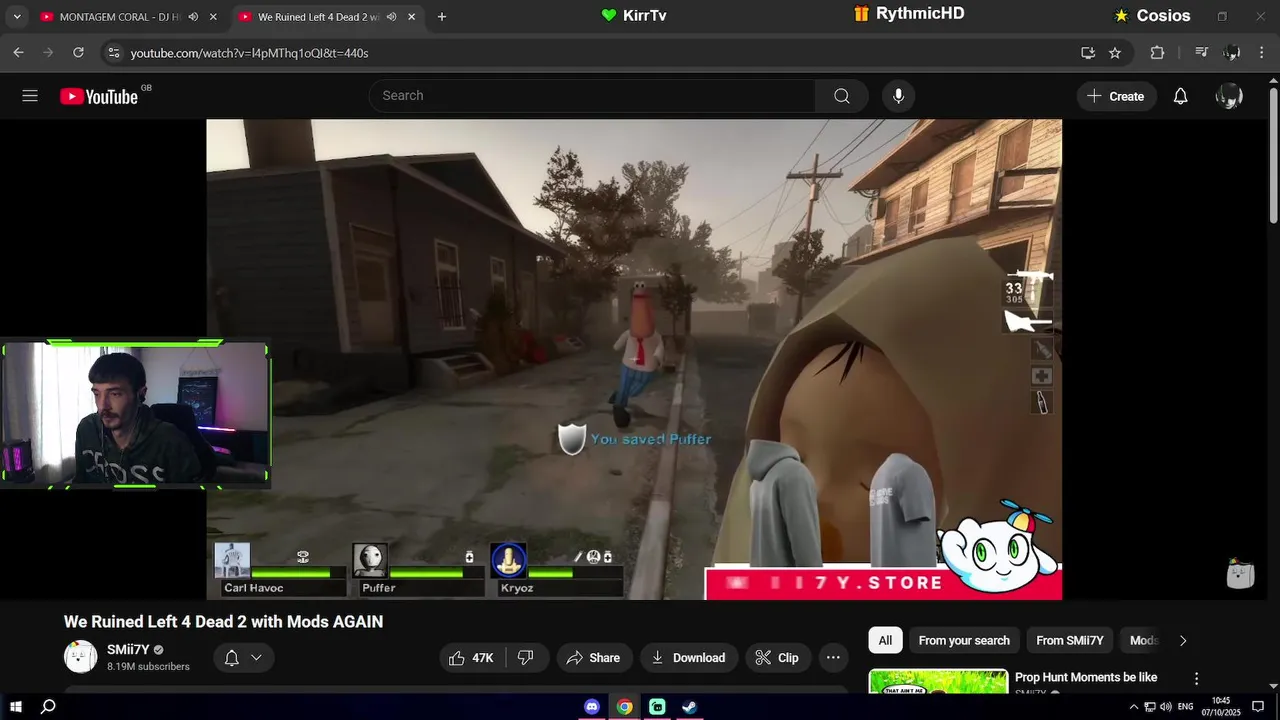Open Chrome from the taskbar
This screenshot has height=720, width=1280.
click(624, 706)
